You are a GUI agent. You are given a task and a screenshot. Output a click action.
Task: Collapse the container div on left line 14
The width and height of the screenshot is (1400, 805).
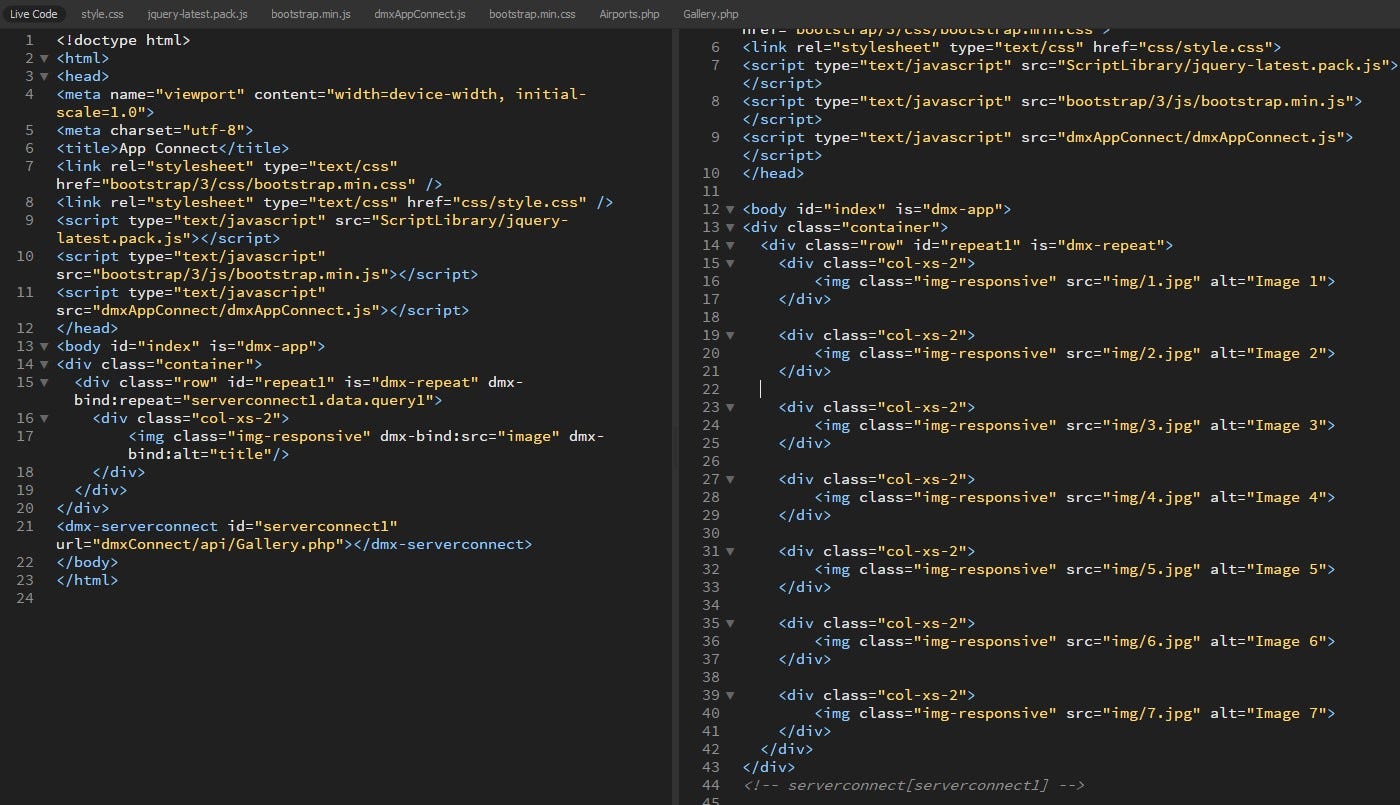click(44, 365)
